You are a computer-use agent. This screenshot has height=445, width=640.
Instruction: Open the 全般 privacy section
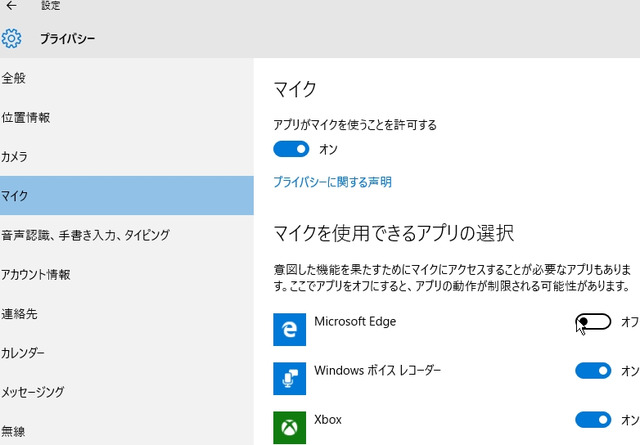(127, 78)
